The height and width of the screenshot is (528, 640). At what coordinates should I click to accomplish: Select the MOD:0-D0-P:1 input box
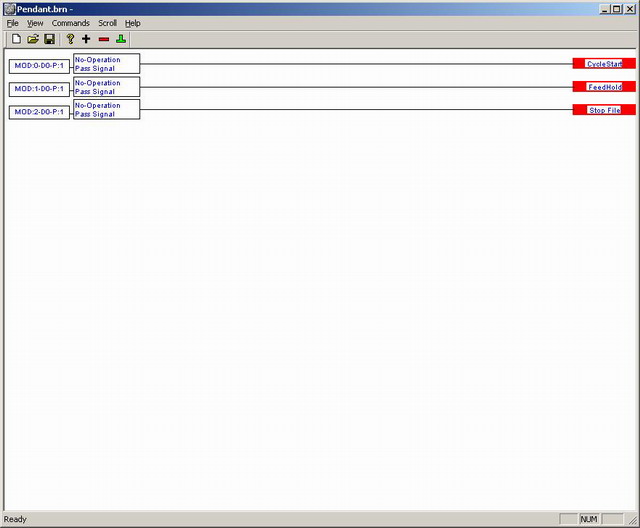pos(39,66)
